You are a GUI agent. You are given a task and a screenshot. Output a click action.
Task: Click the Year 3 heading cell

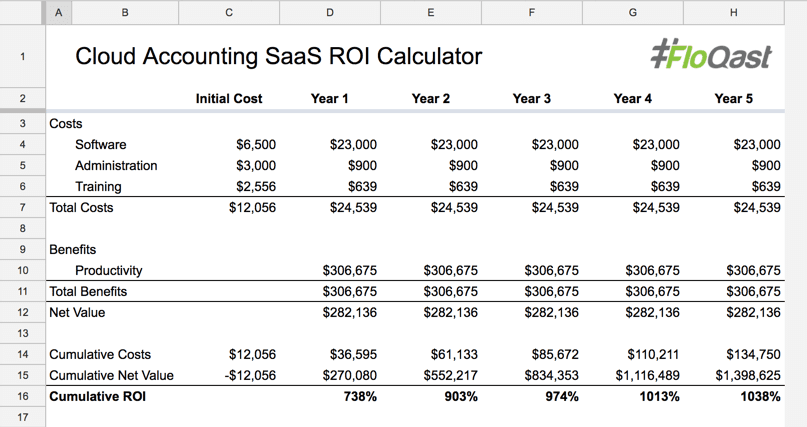point(532,98)
